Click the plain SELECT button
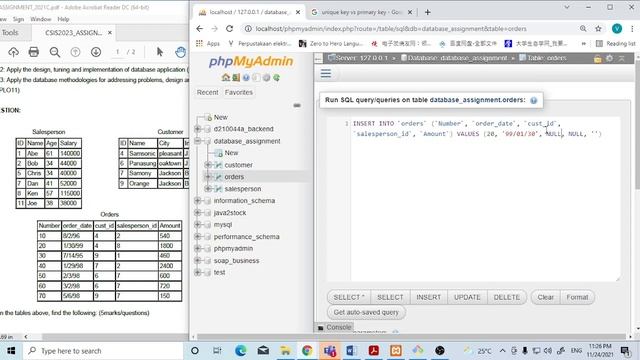The width and height of the screenshot is (640, 360). point(390,297)
